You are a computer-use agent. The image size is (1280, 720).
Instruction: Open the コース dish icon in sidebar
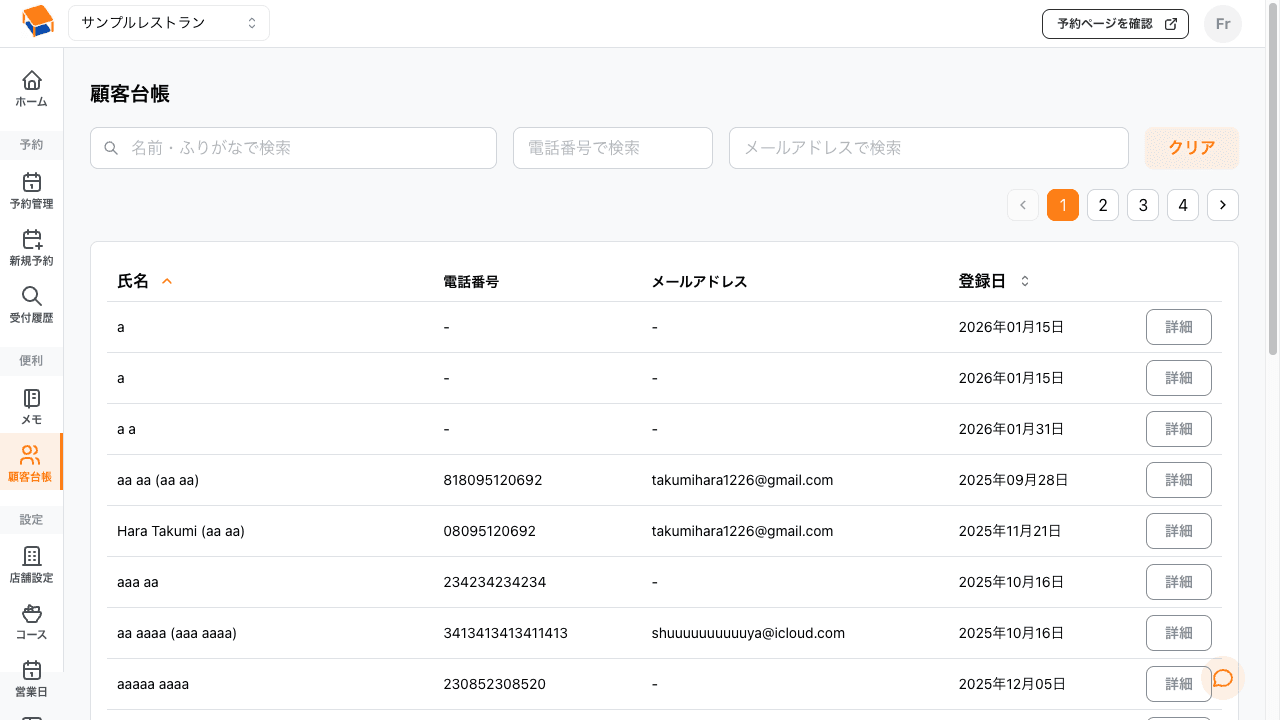[x=32, y=614]
